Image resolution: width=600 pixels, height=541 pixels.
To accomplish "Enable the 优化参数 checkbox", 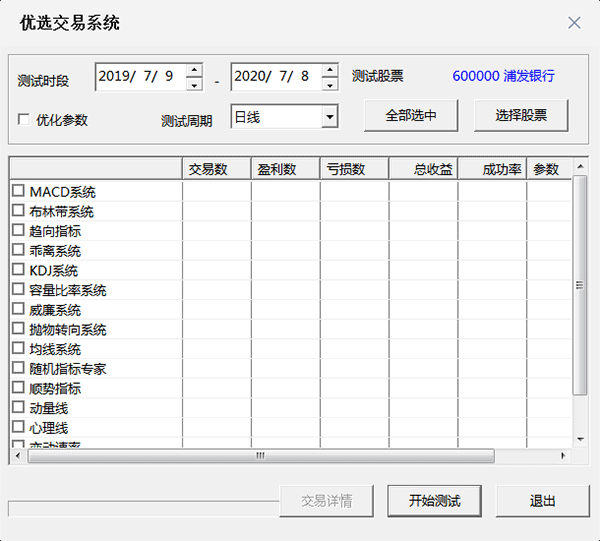I will (x=24, y=119).
